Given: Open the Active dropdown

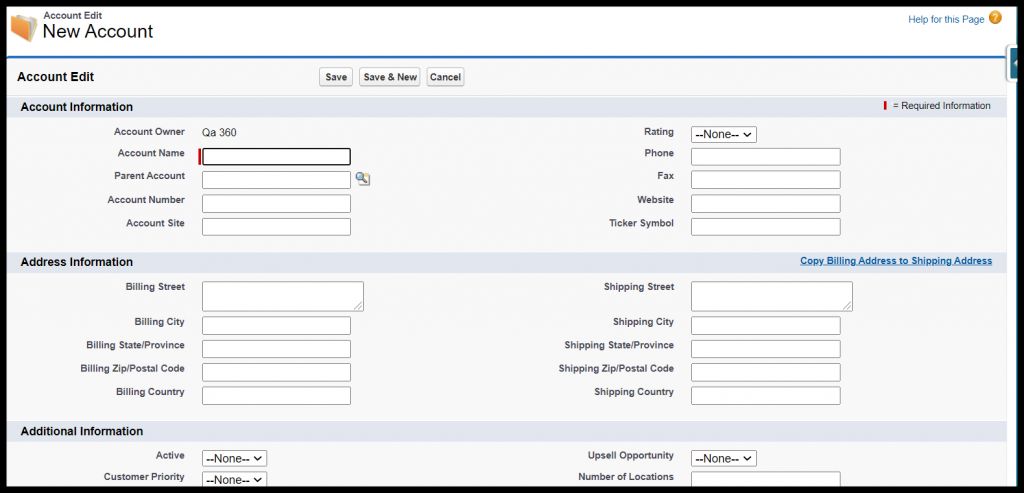Looking at the screenshot, I should click(234, 458).
